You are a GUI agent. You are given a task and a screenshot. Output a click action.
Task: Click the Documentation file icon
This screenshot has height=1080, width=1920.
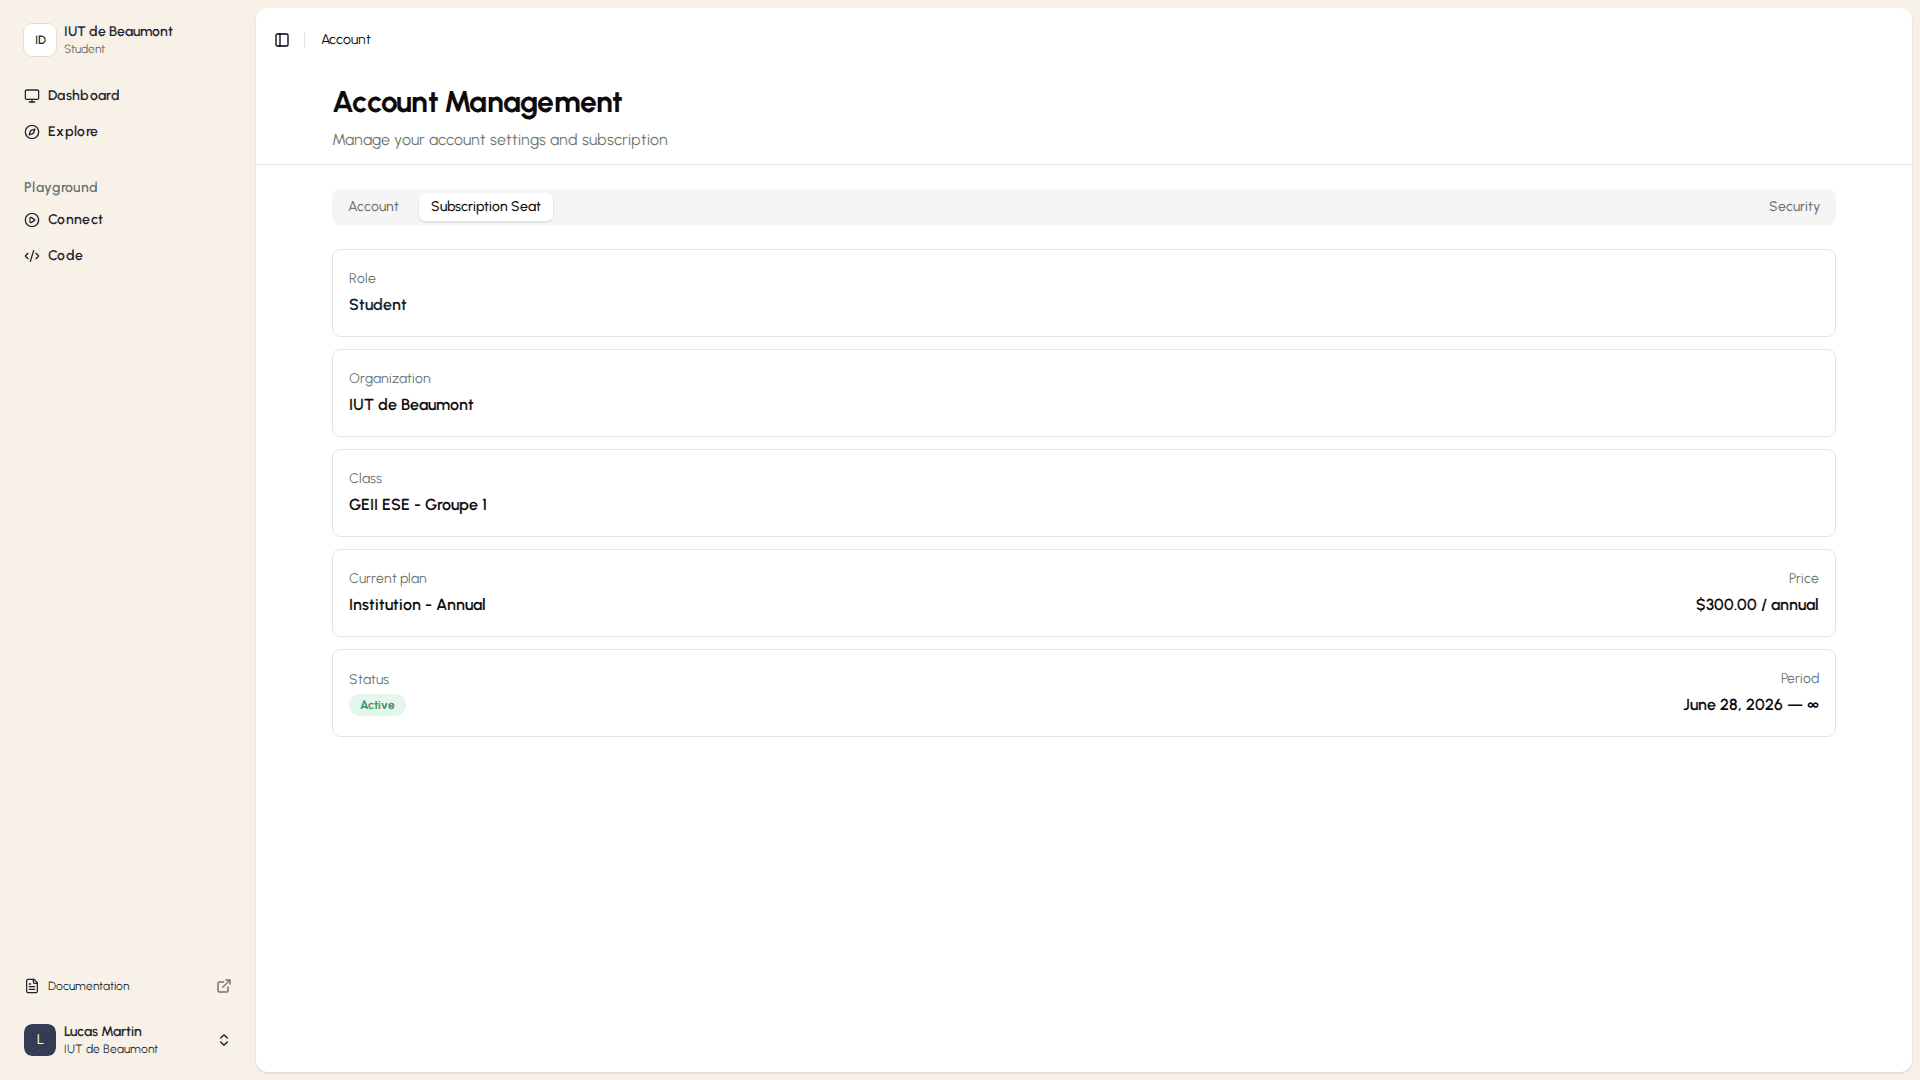[32, 986]
